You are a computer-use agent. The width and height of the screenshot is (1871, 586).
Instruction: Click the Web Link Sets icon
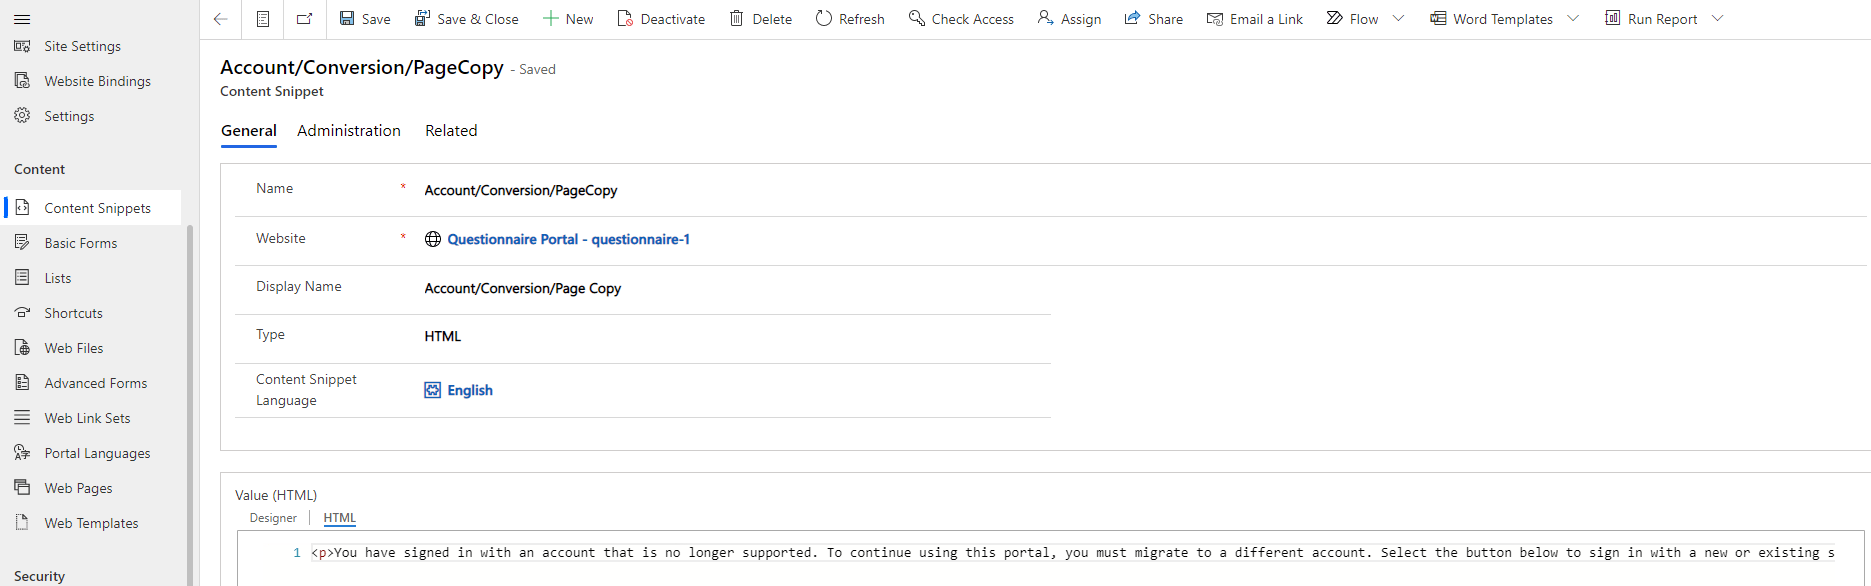pyautogui.click(x=22, y=417)
